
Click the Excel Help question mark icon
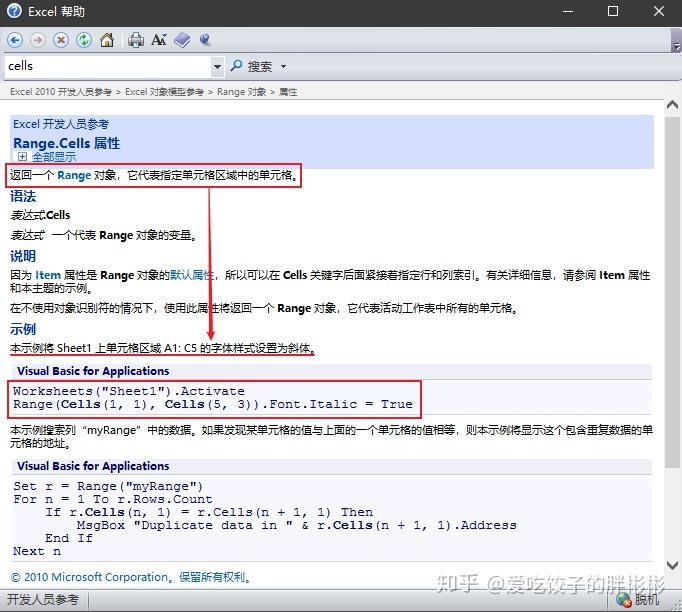pos(14,11)
